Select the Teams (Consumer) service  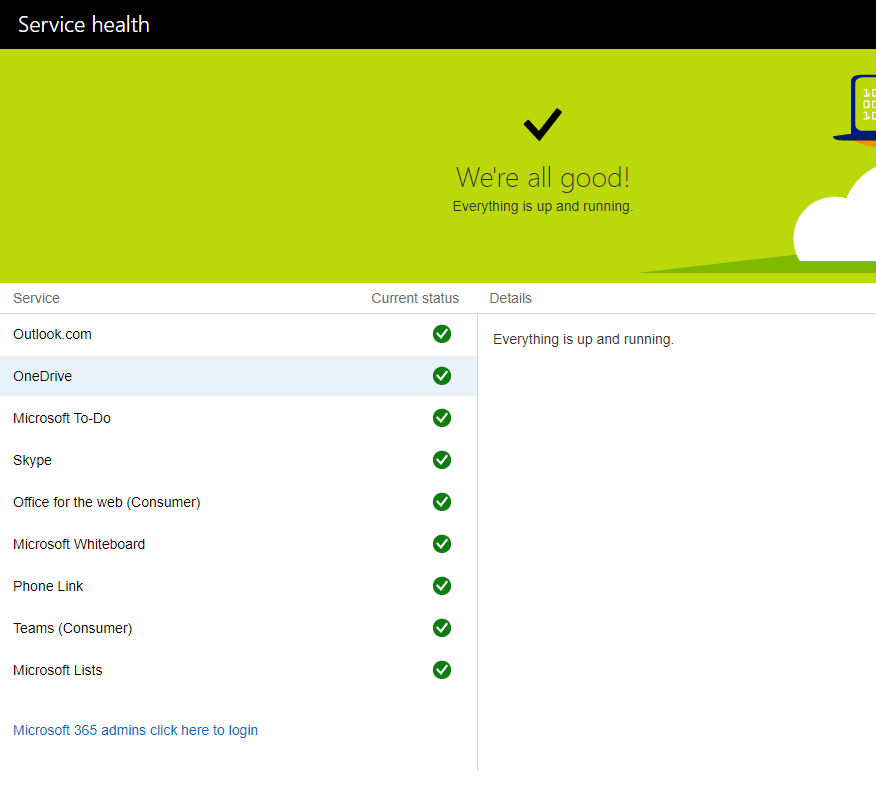coord(239,628)
